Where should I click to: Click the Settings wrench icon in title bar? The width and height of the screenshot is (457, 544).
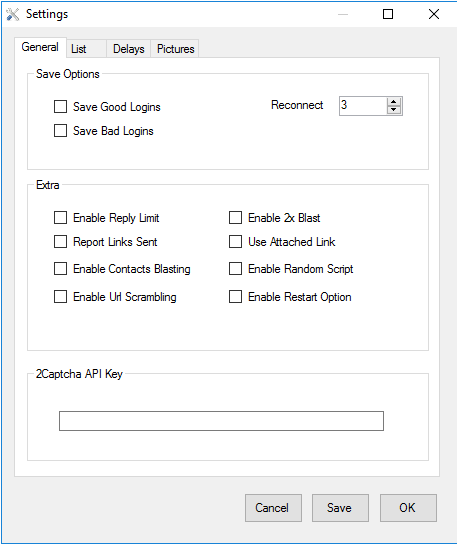point(13,14)
